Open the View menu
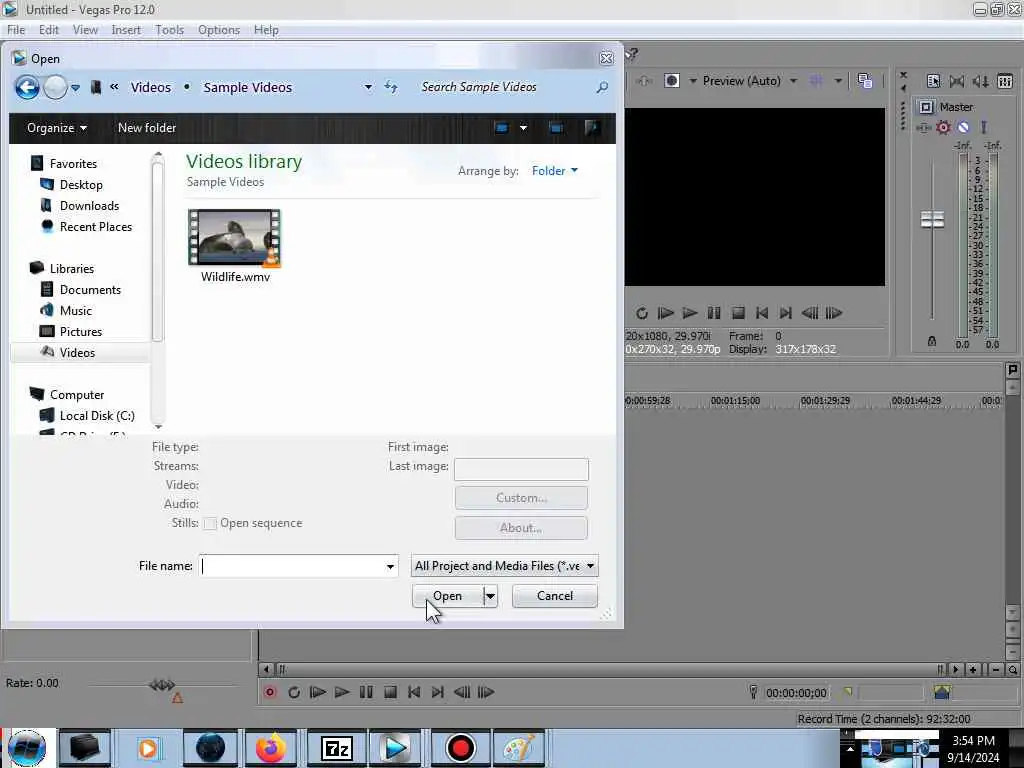1024x768 pixels. click(85, 30)
